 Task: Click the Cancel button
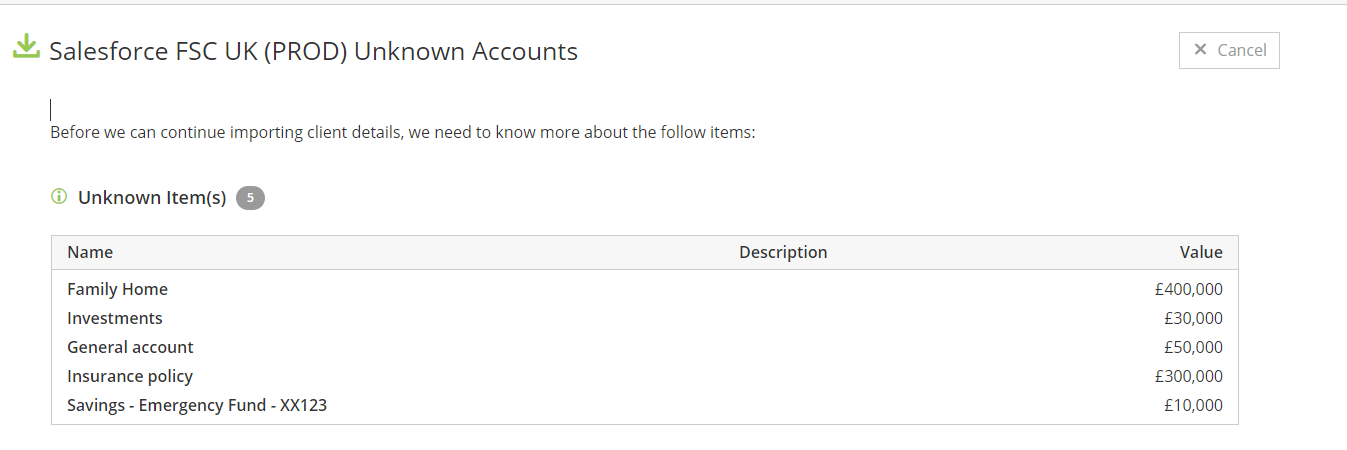coord(1229,50)
